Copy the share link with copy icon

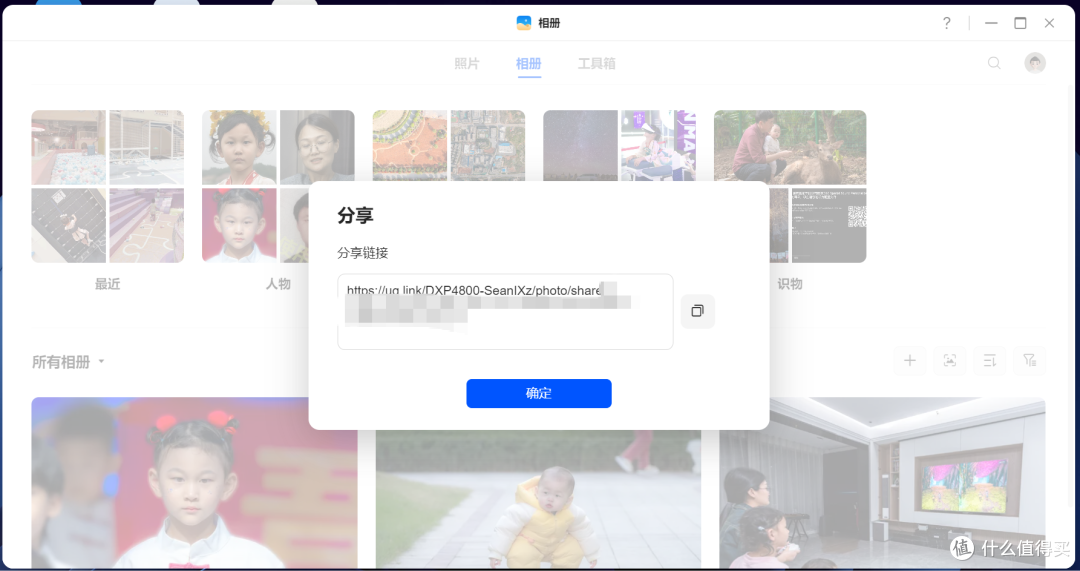[x=697, y=311]
